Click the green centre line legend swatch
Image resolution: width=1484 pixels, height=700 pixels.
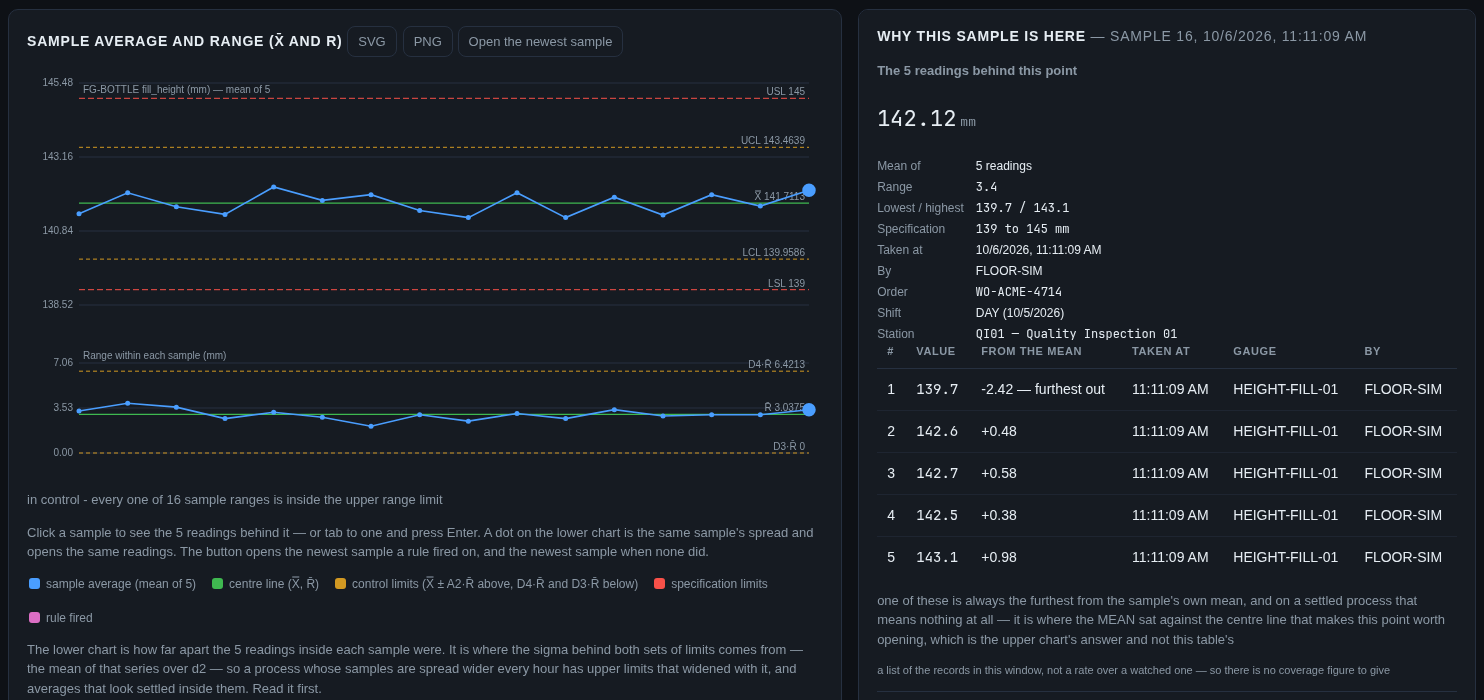(218, 584)
